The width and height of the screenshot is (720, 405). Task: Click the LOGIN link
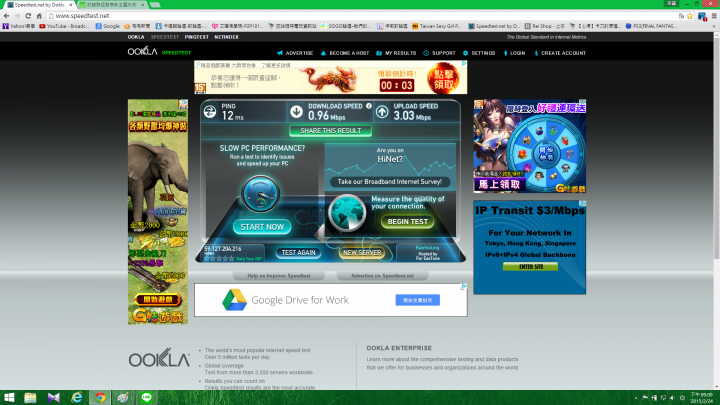(x=515, y=53)
